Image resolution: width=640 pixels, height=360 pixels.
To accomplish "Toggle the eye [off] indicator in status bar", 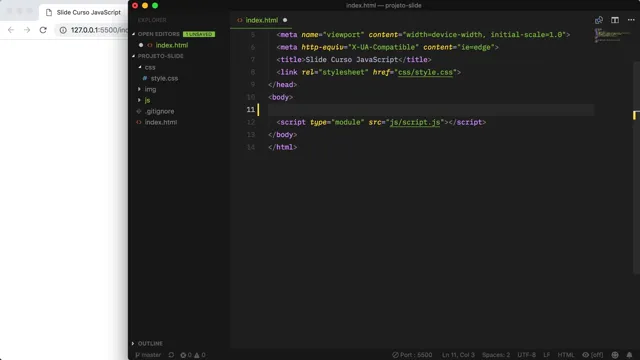I will point(592,355).
